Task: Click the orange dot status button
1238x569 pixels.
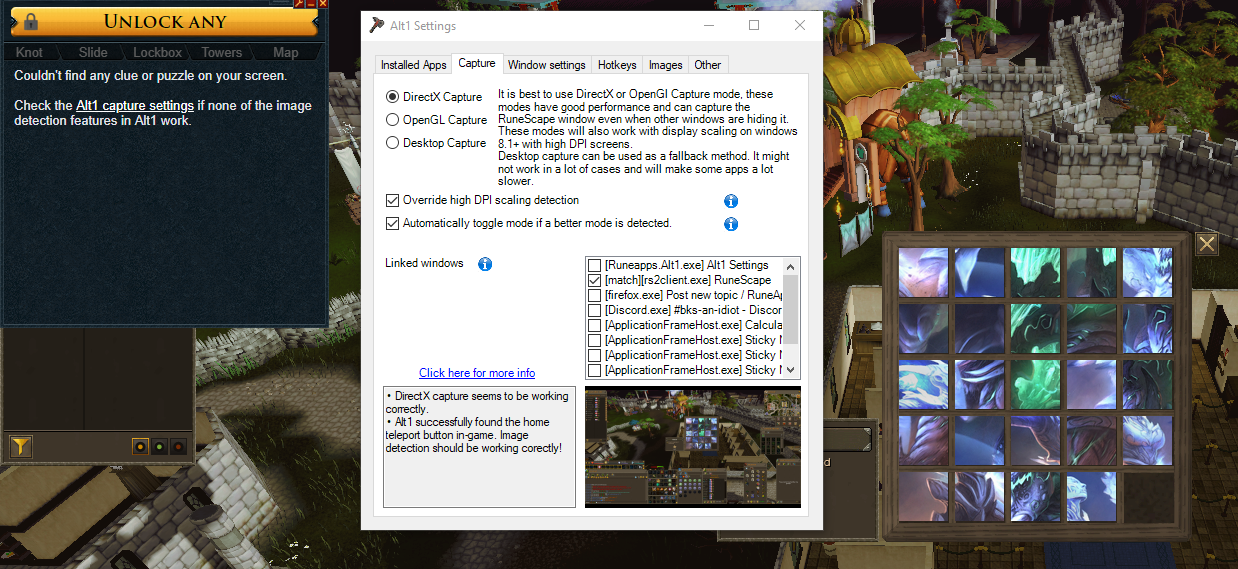Action: pyautogui.click(x=140, y=447)
